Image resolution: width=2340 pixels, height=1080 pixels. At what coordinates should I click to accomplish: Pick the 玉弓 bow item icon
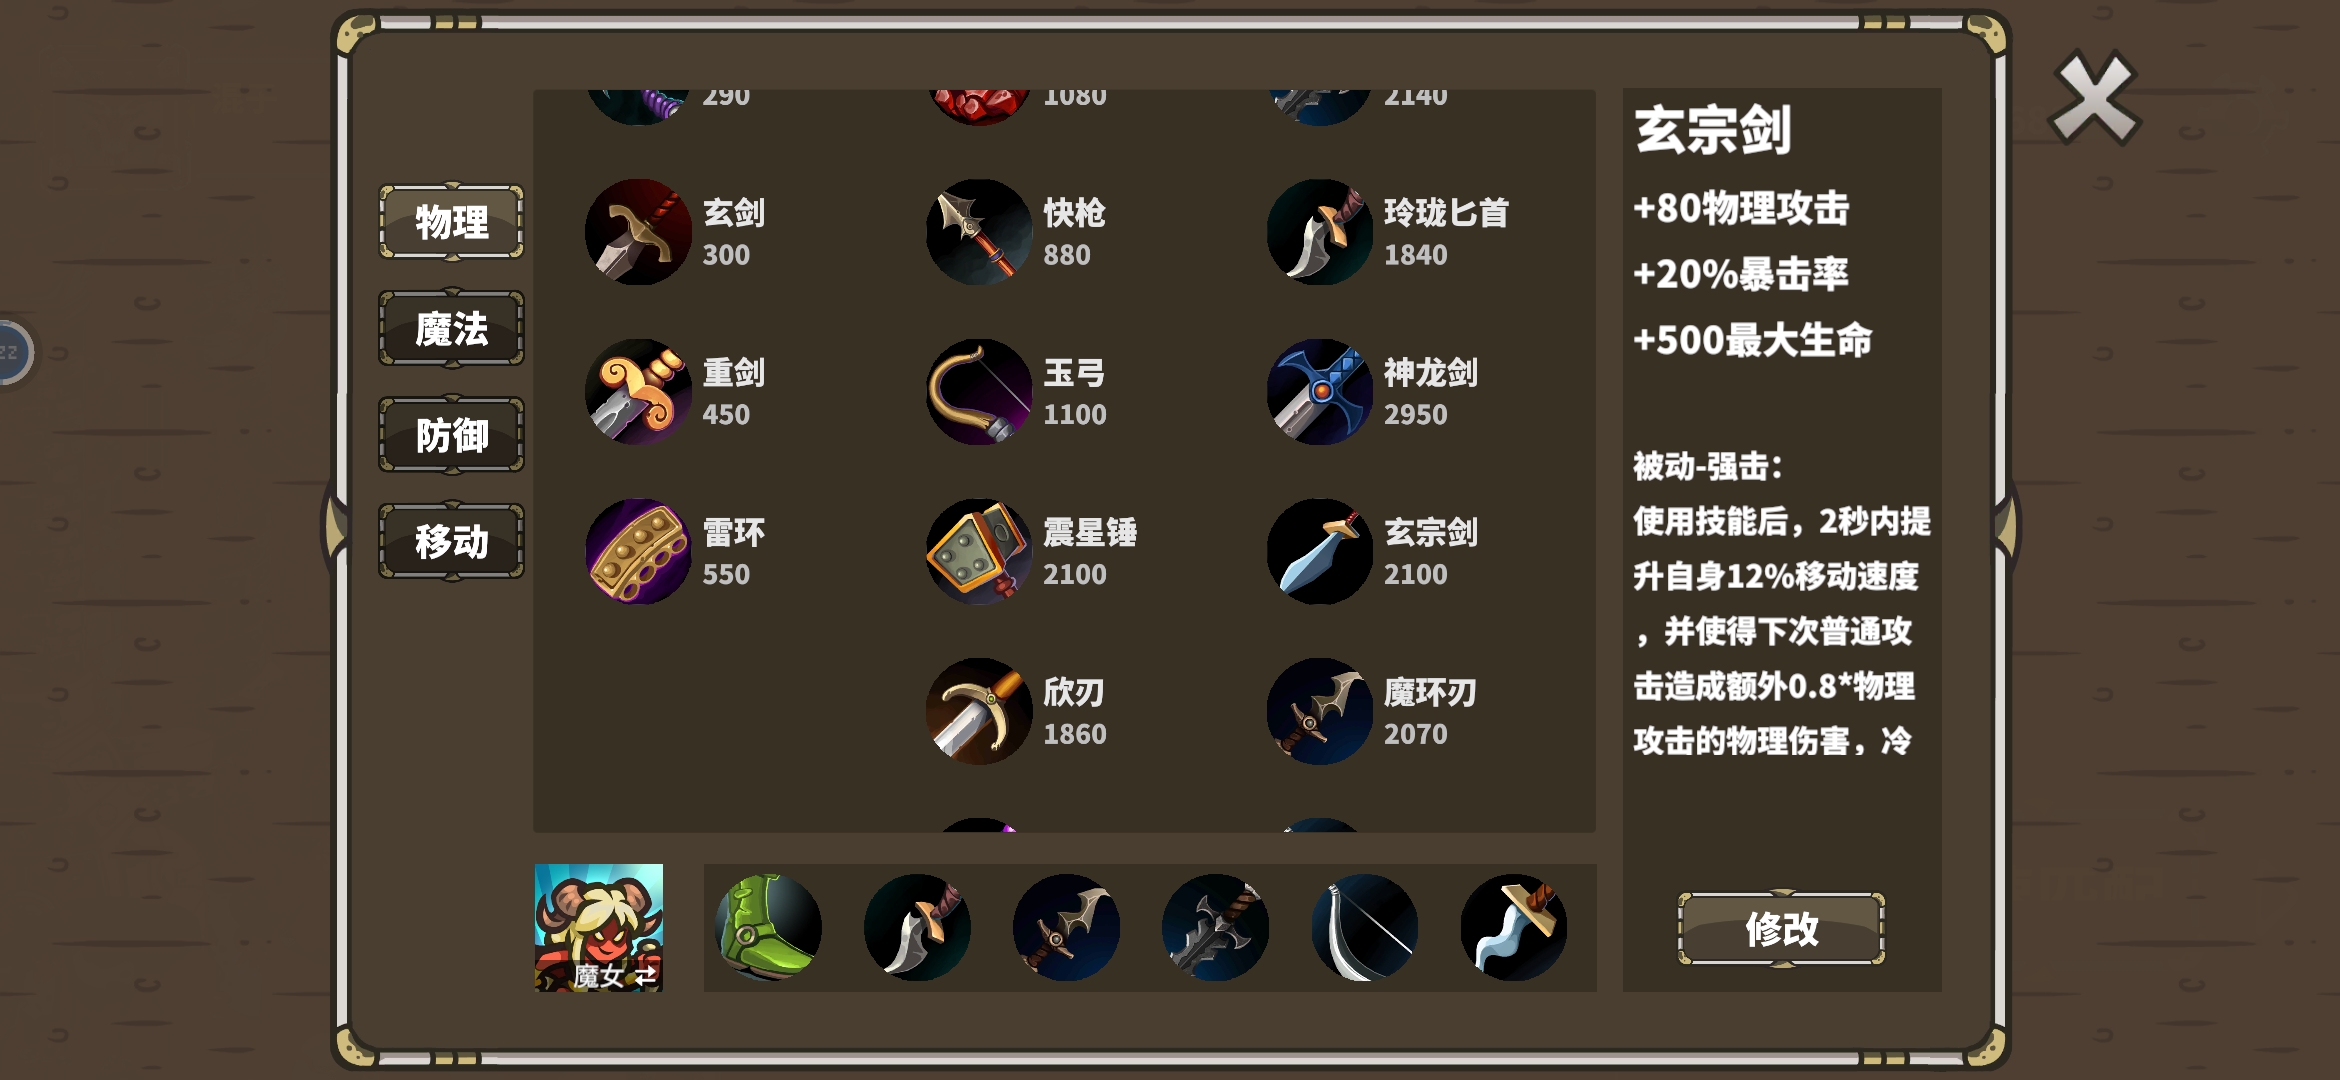tap(979, 392)
